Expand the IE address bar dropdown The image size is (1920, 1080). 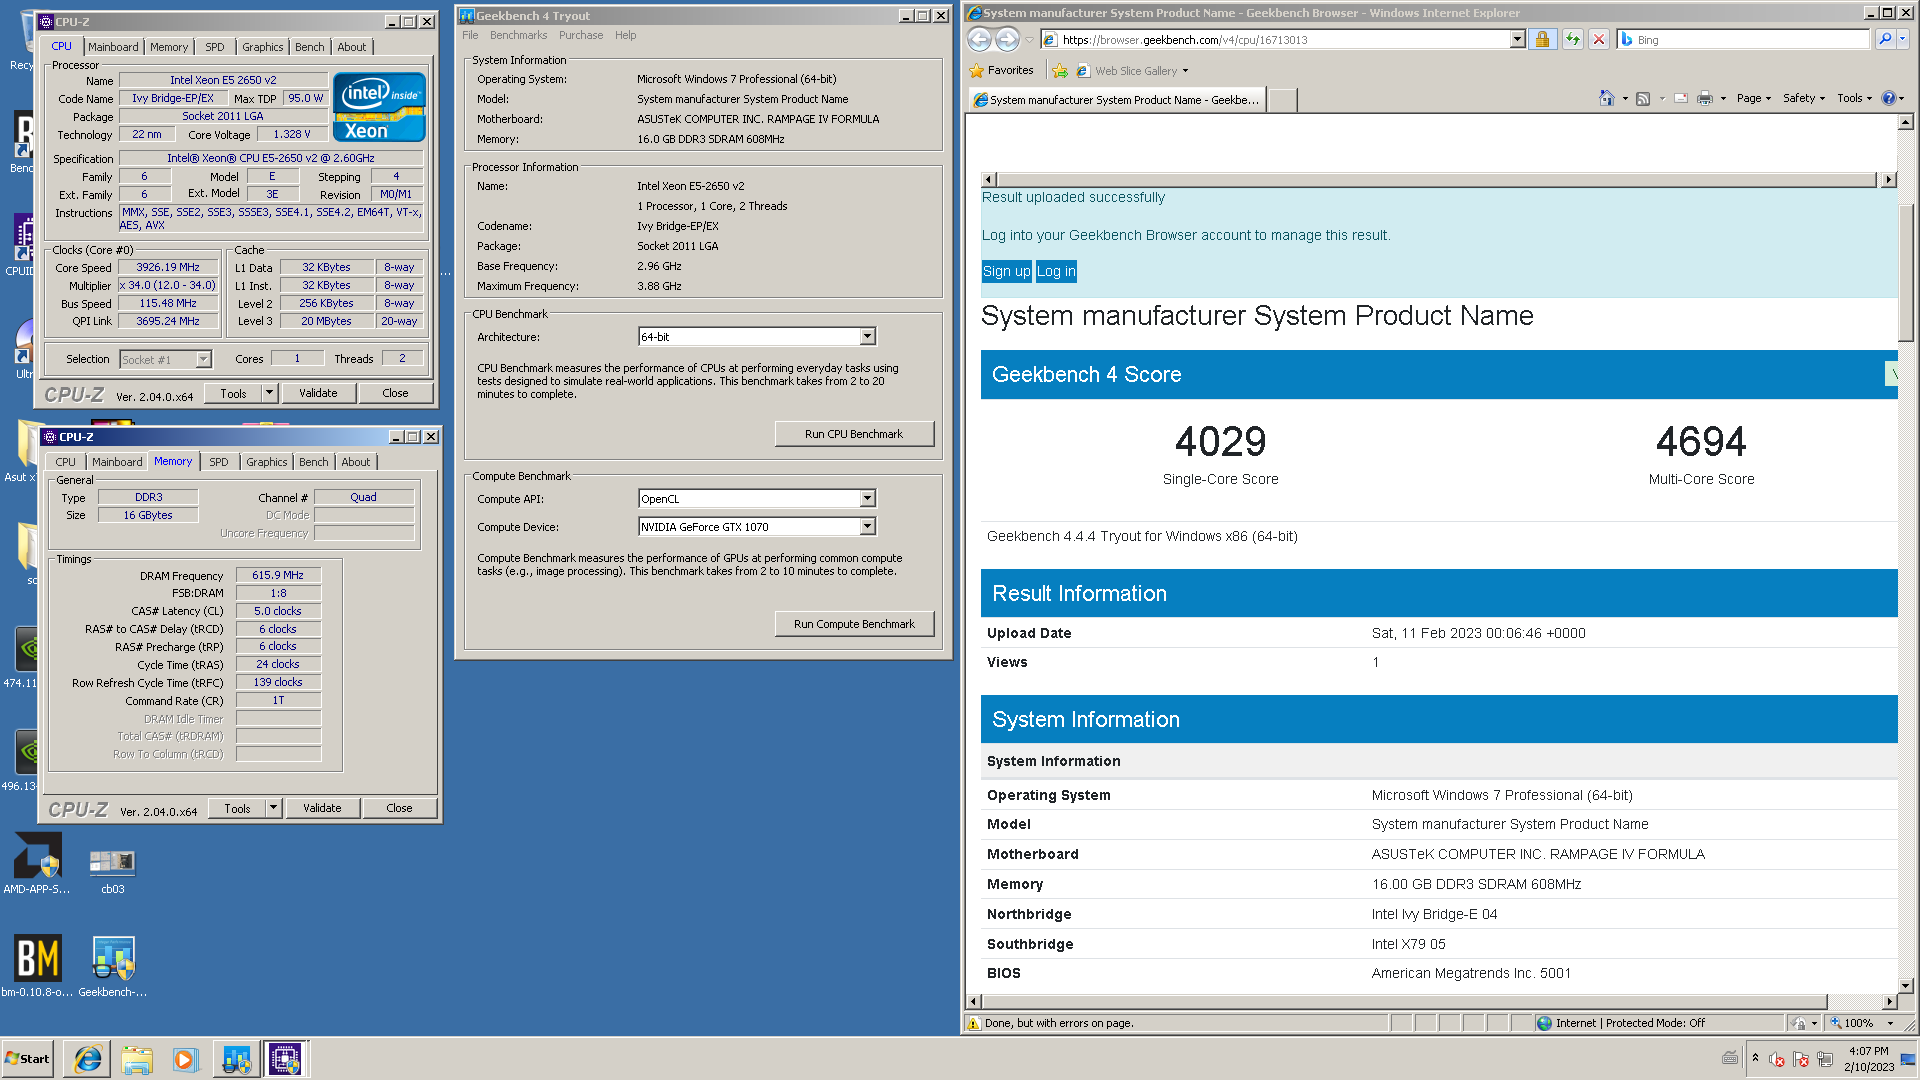[x=1517, y=39]
